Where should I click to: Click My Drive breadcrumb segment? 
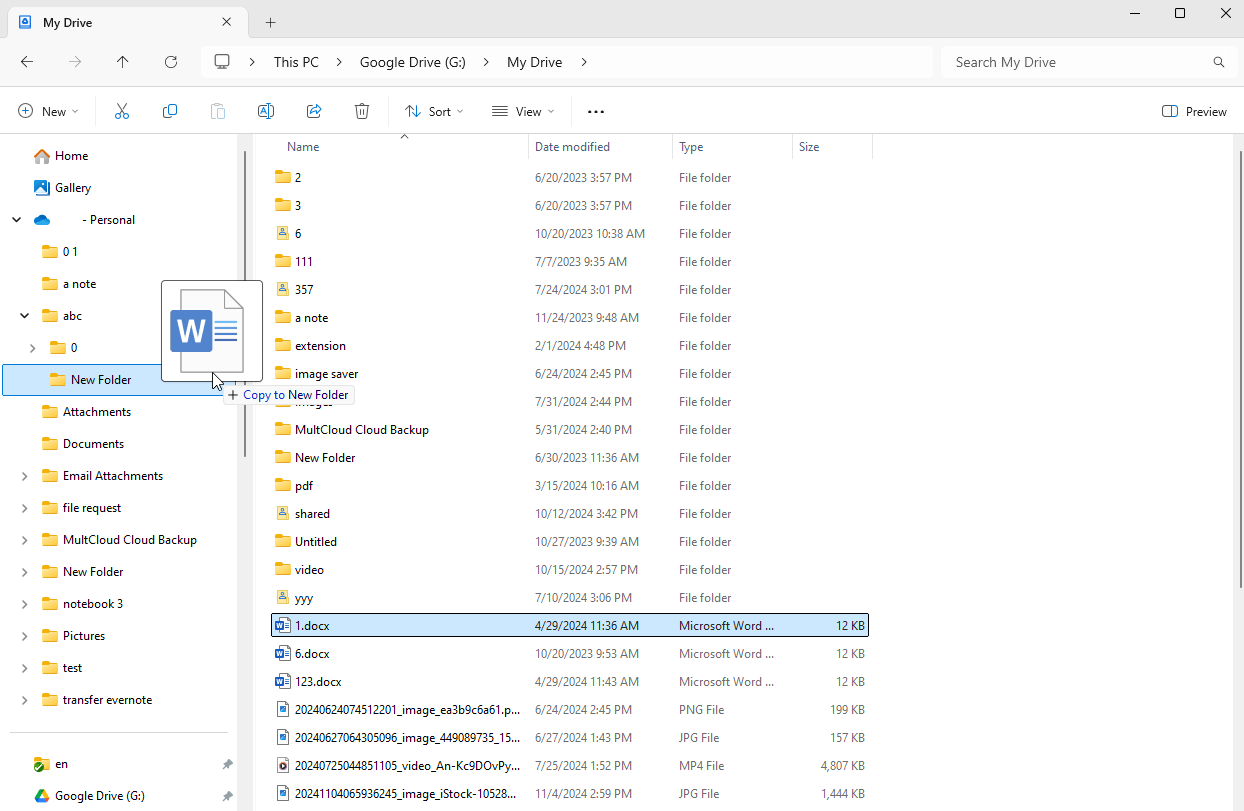click(x=534, y=62)
